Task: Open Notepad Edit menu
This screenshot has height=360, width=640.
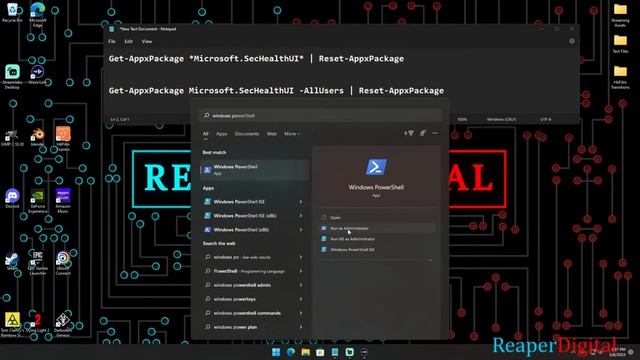Action: coord(129,41)
